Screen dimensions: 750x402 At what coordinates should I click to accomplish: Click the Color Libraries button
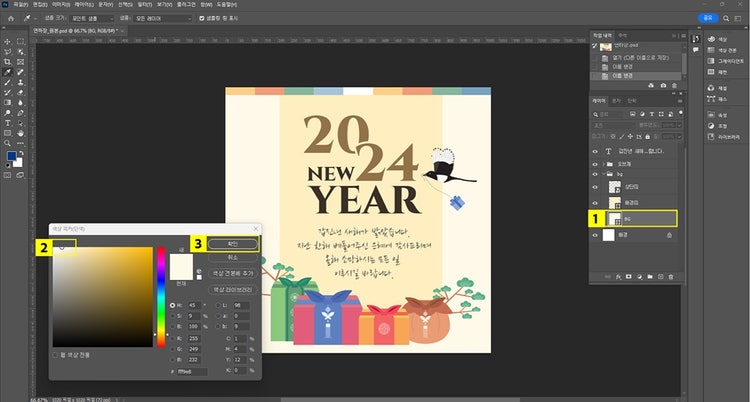coord(233,290)
